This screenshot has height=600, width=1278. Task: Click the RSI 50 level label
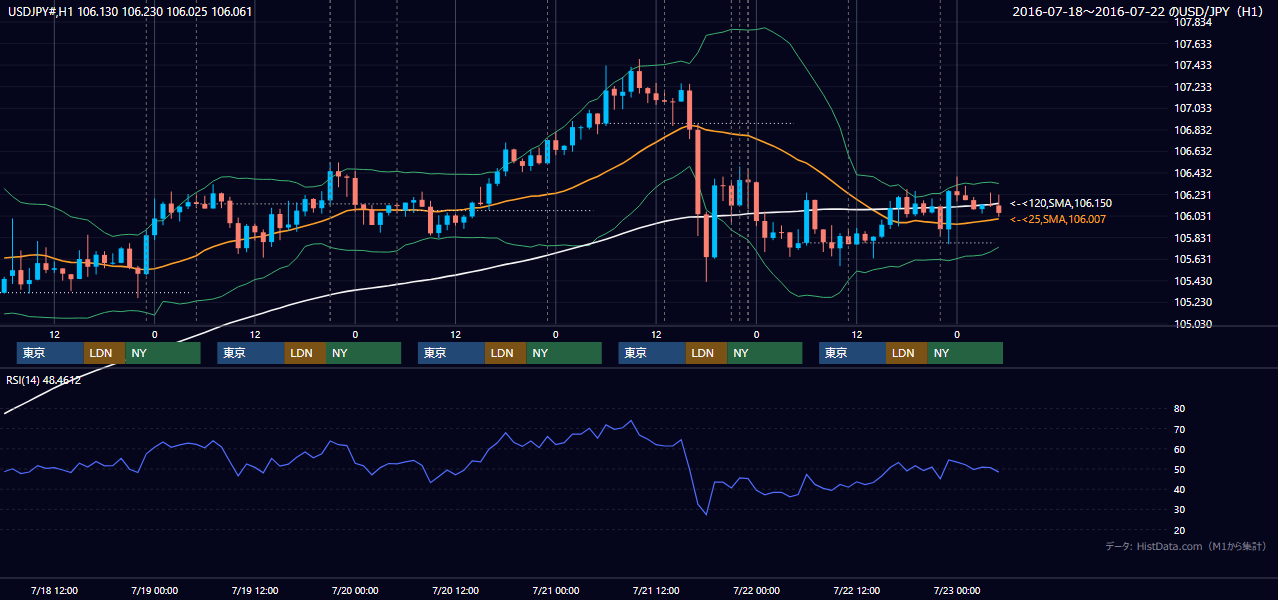pos(1179,470)
